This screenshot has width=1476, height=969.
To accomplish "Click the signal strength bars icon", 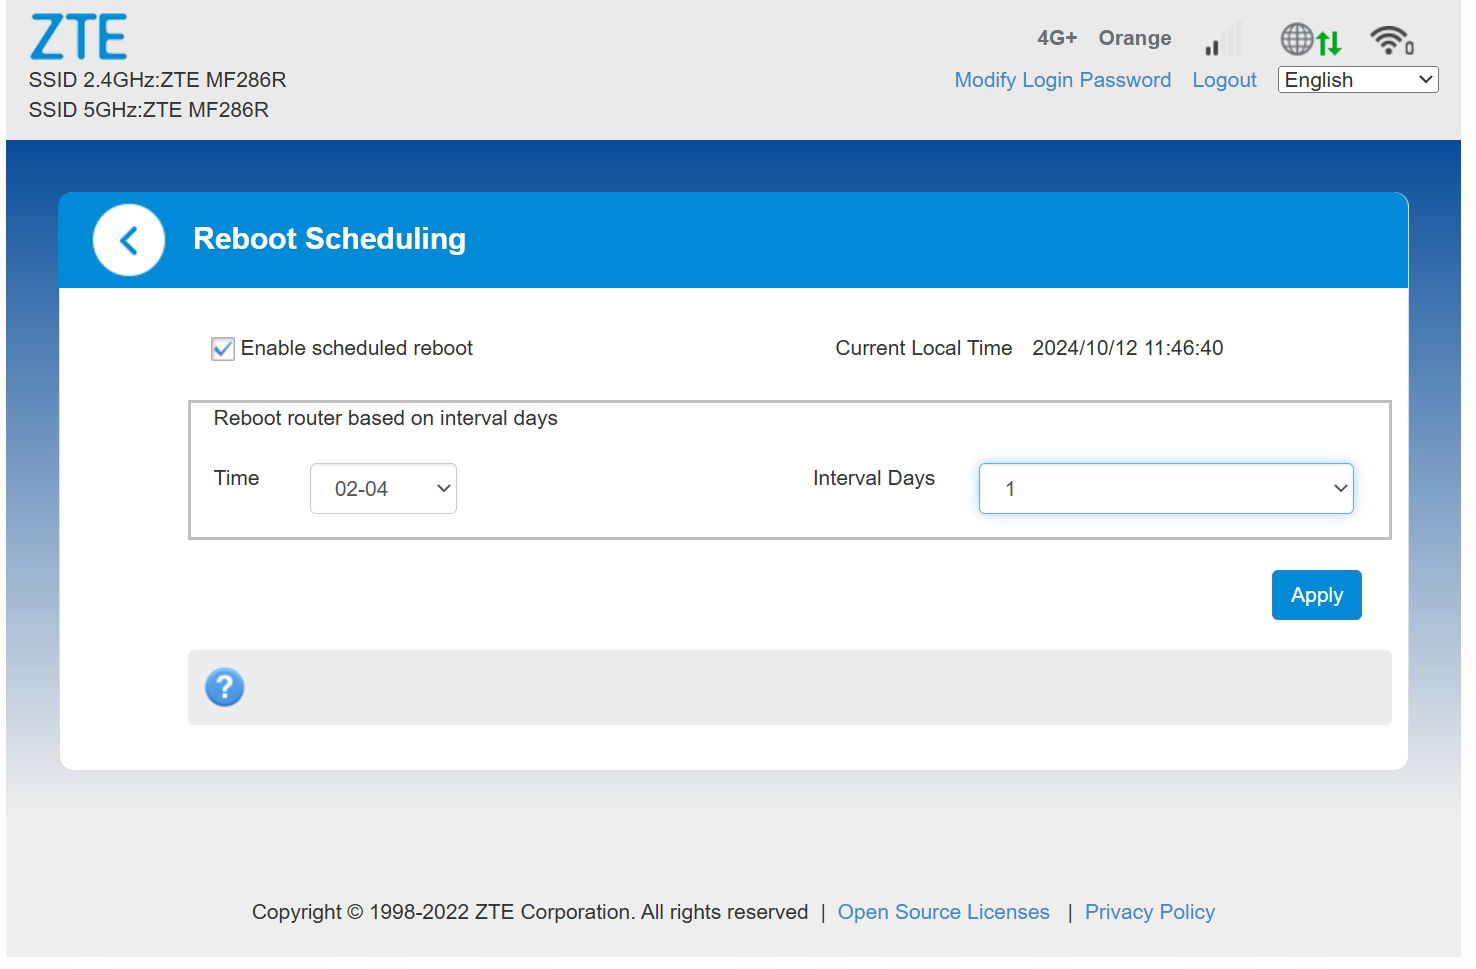I will 1222,40.
